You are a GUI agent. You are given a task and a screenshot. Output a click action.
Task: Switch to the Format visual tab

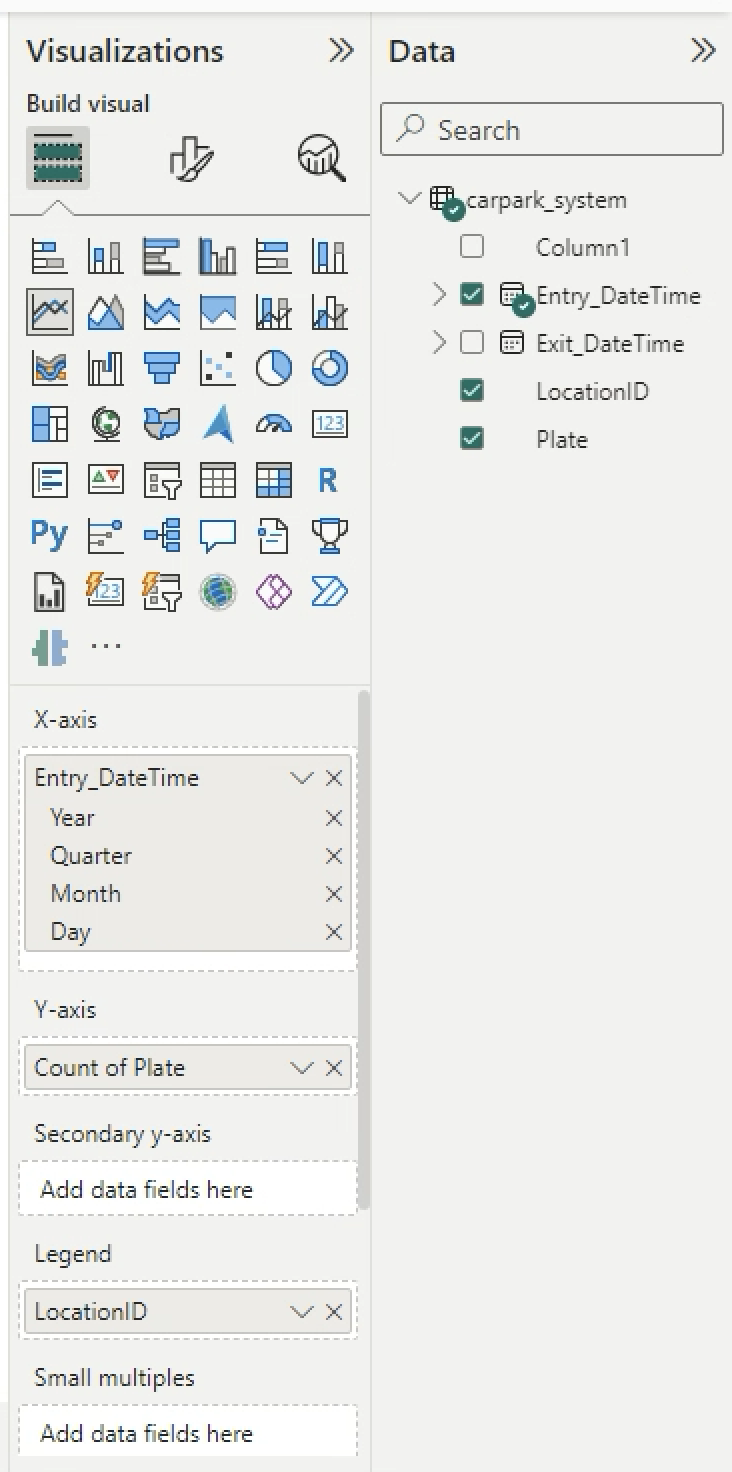(190, 159)
